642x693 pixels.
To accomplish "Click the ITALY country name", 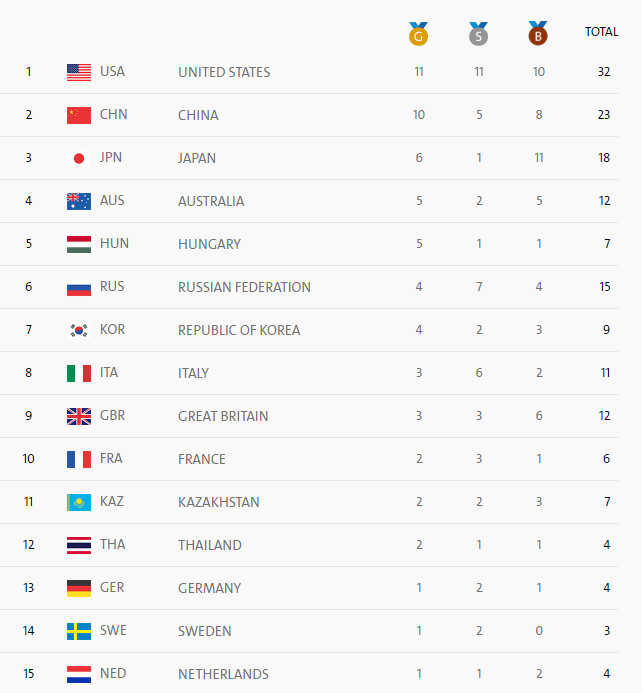I will (x=194, y=373).
